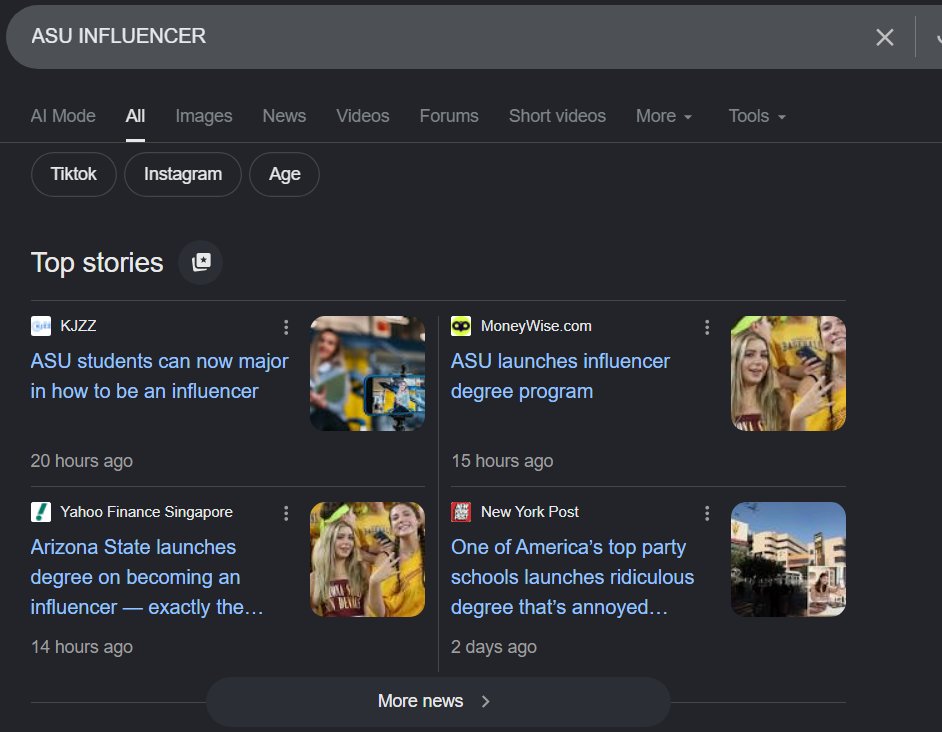The width and height of the screenshot is (942, 732).
Task: Open more options for the New York Post story
Action: tap(707, 513)
